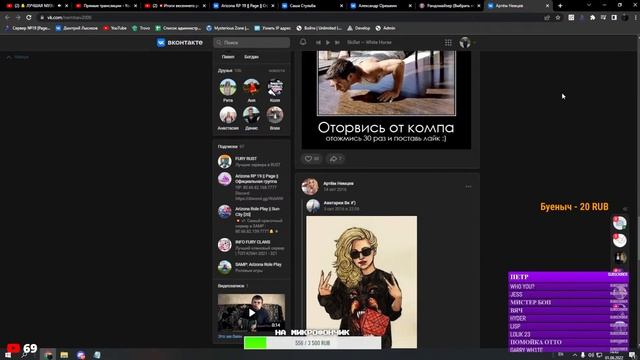This screenshot has width=640, height=360.
Task: Open the Аватарки repost source avatar
Action: tap(313, 206)
